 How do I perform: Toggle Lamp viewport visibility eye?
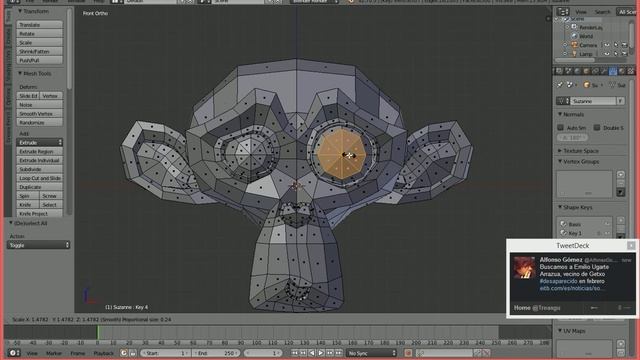click(607, 53)
